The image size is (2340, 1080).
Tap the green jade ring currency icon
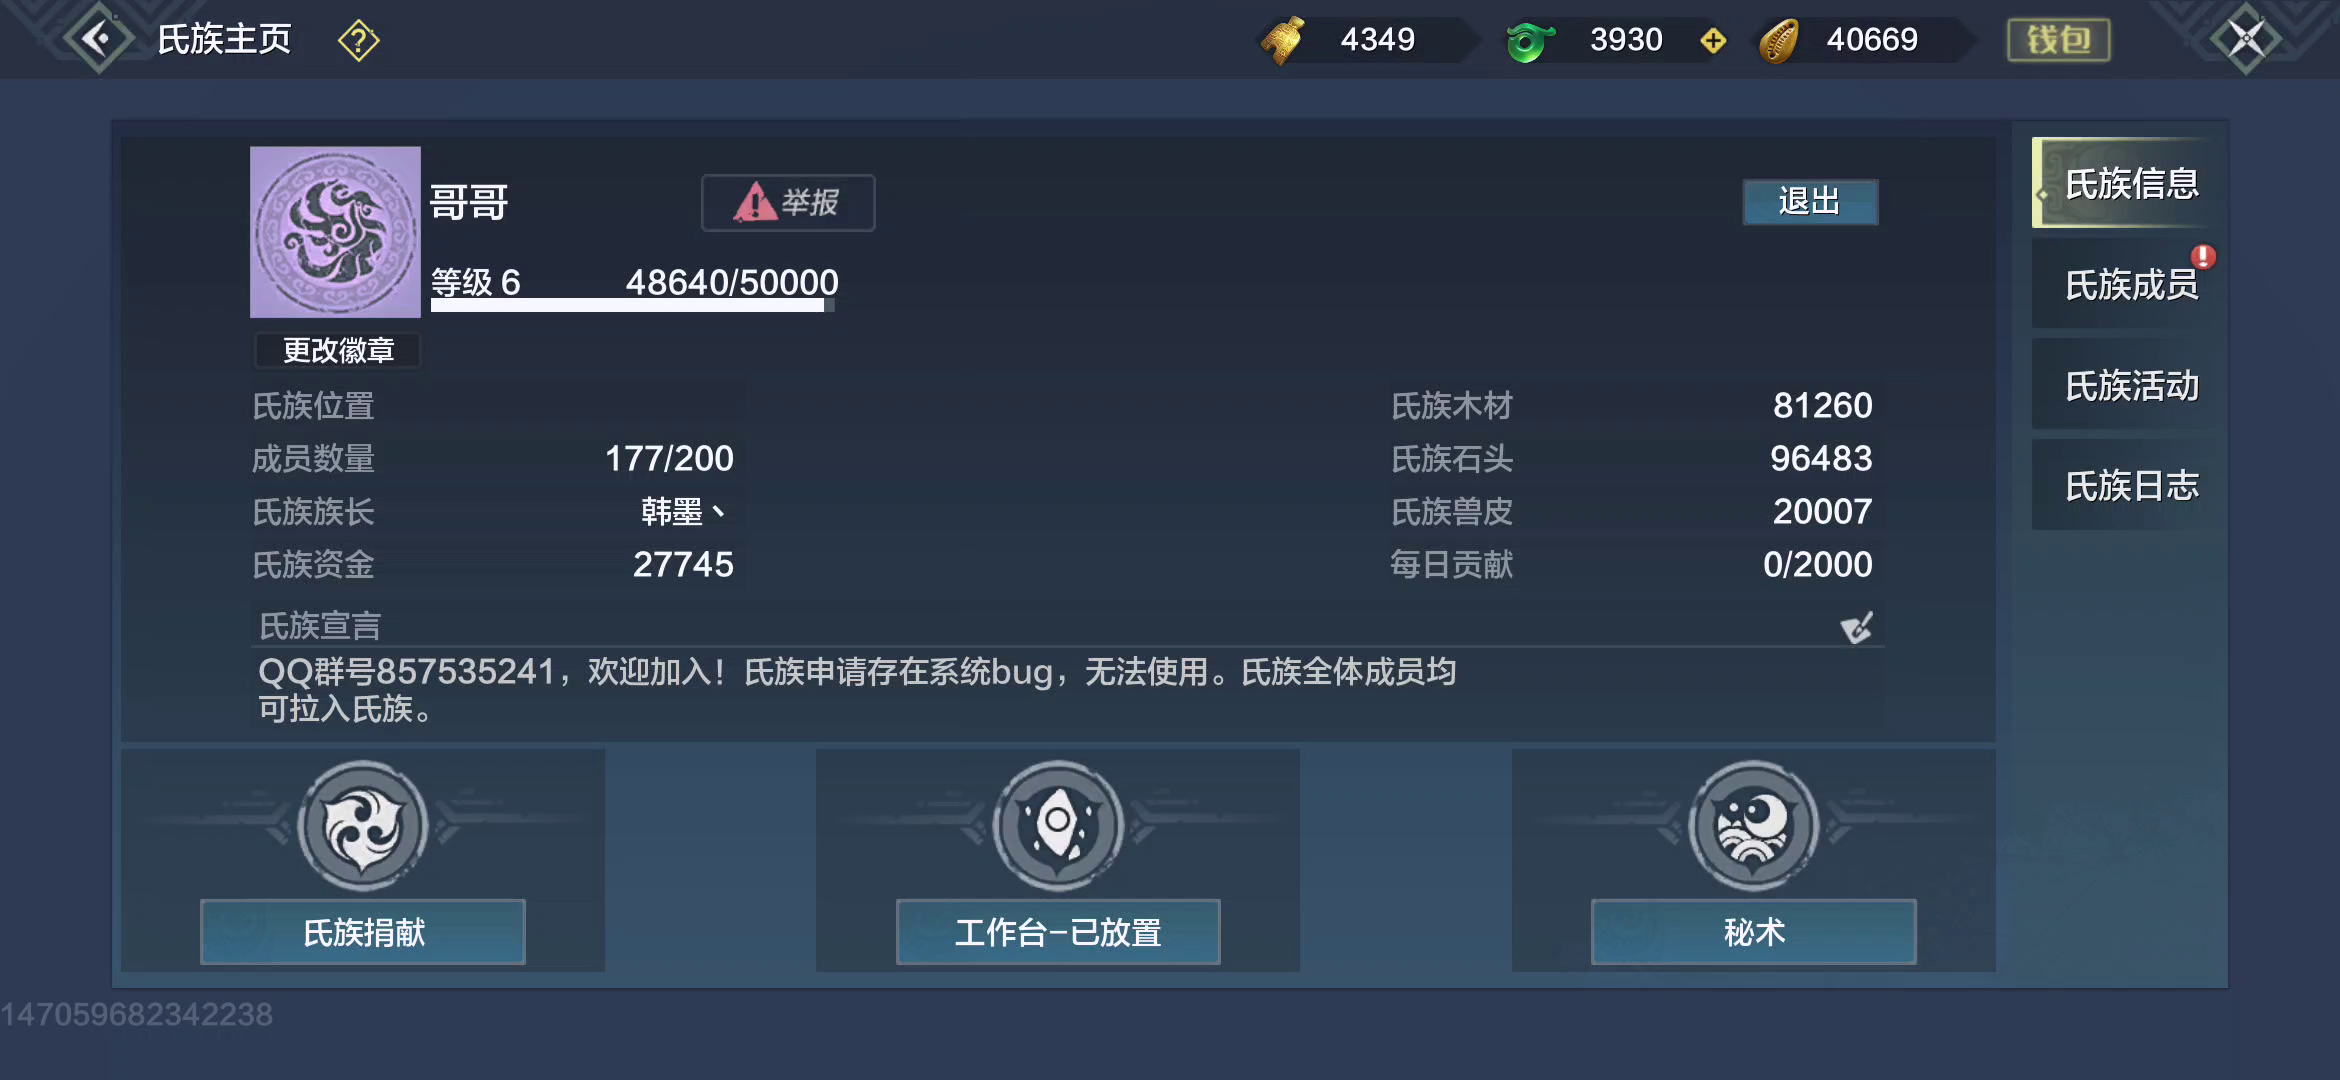(x=1530, y=41)
